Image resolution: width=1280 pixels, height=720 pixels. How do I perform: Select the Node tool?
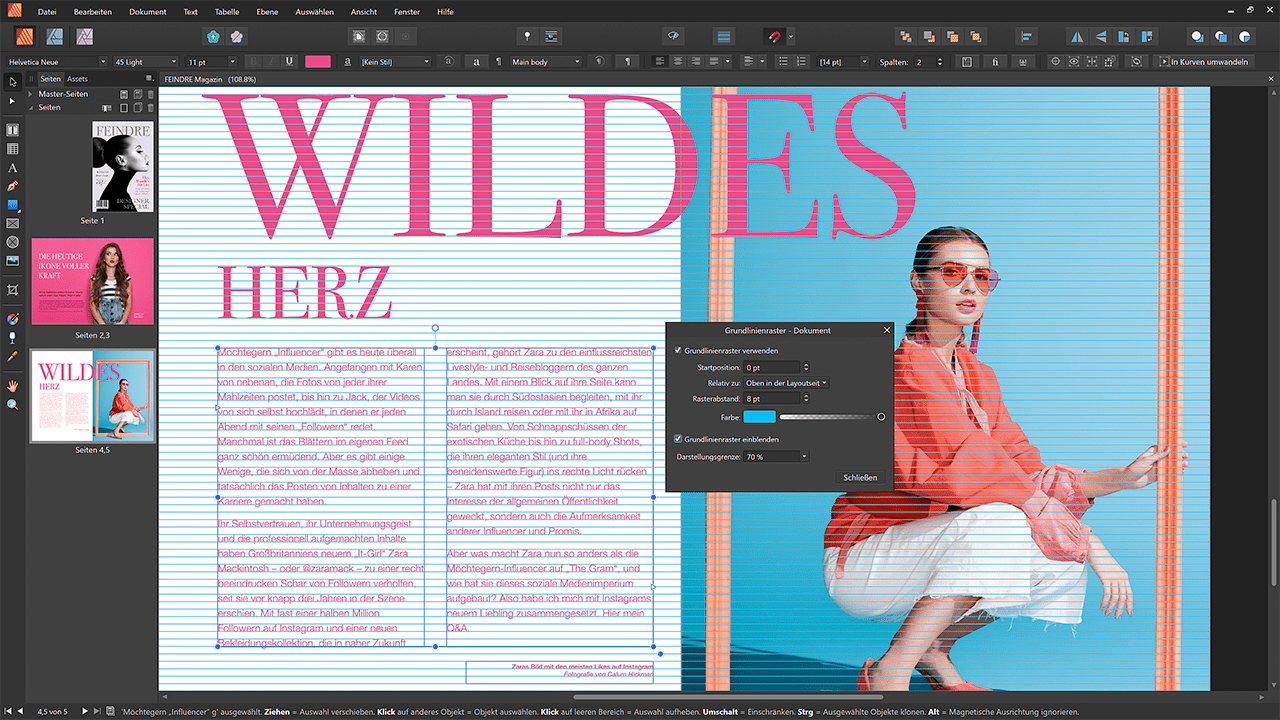coord(12,101)
